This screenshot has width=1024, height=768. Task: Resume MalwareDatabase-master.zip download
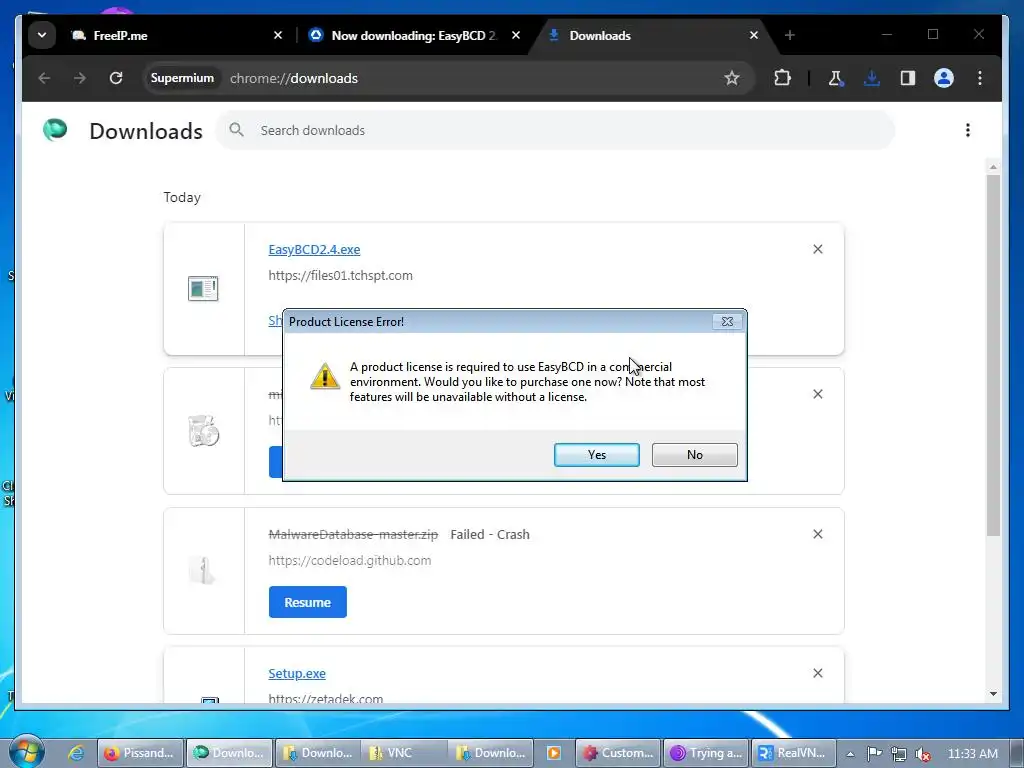(308, 602)
